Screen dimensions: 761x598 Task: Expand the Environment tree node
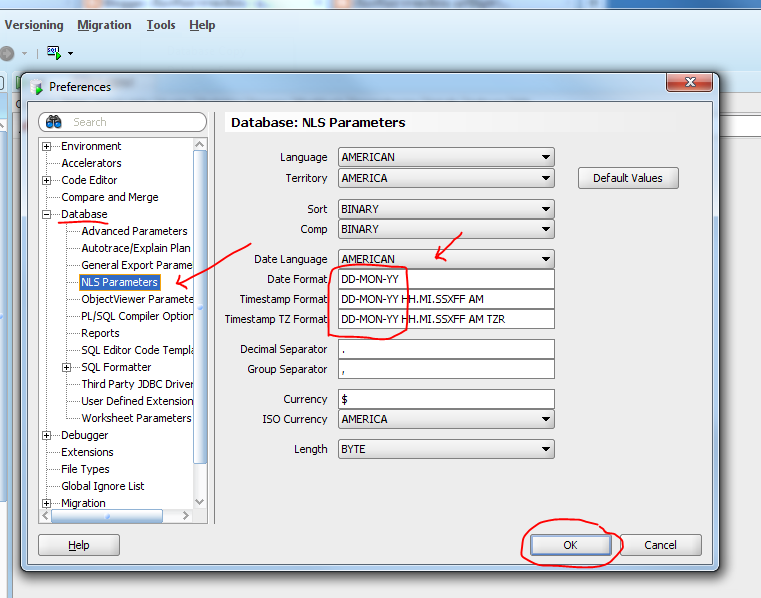(47, 146)
